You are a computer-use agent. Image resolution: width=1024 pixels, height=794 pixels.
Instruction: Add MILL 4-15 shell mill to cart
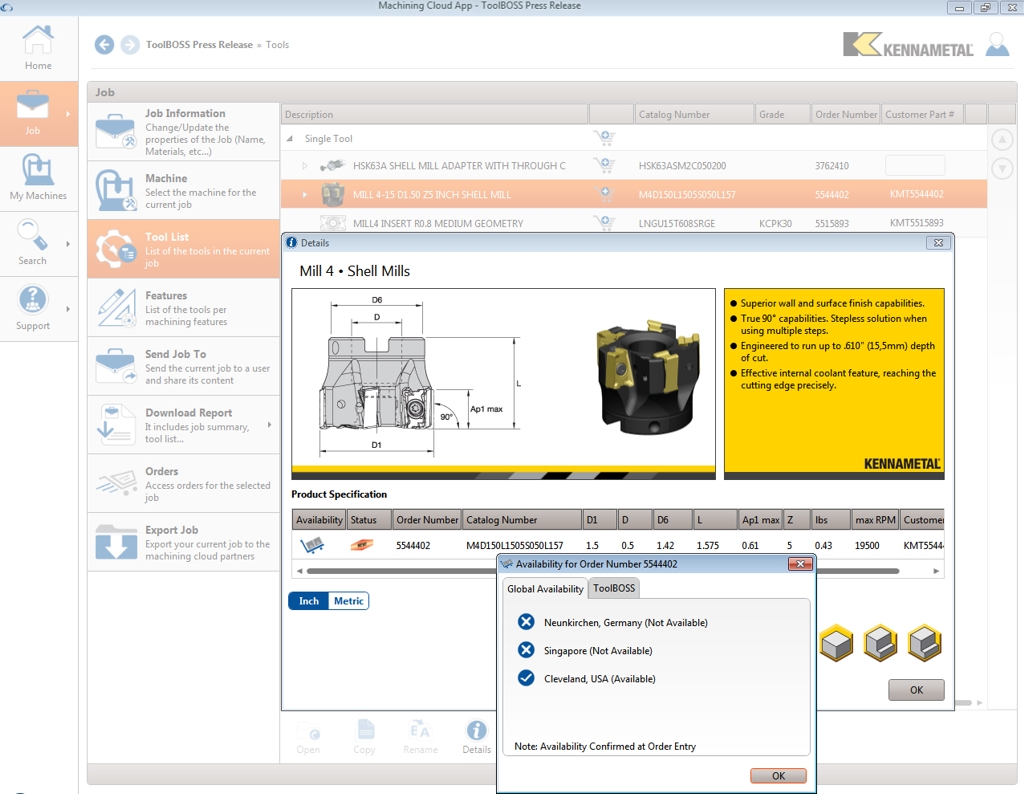(605, 194)
